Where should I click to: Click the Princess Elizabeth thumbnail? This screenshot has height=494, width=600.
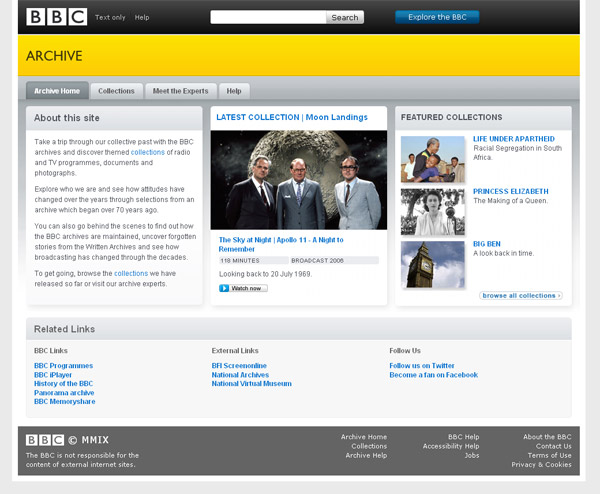[433, 212]
